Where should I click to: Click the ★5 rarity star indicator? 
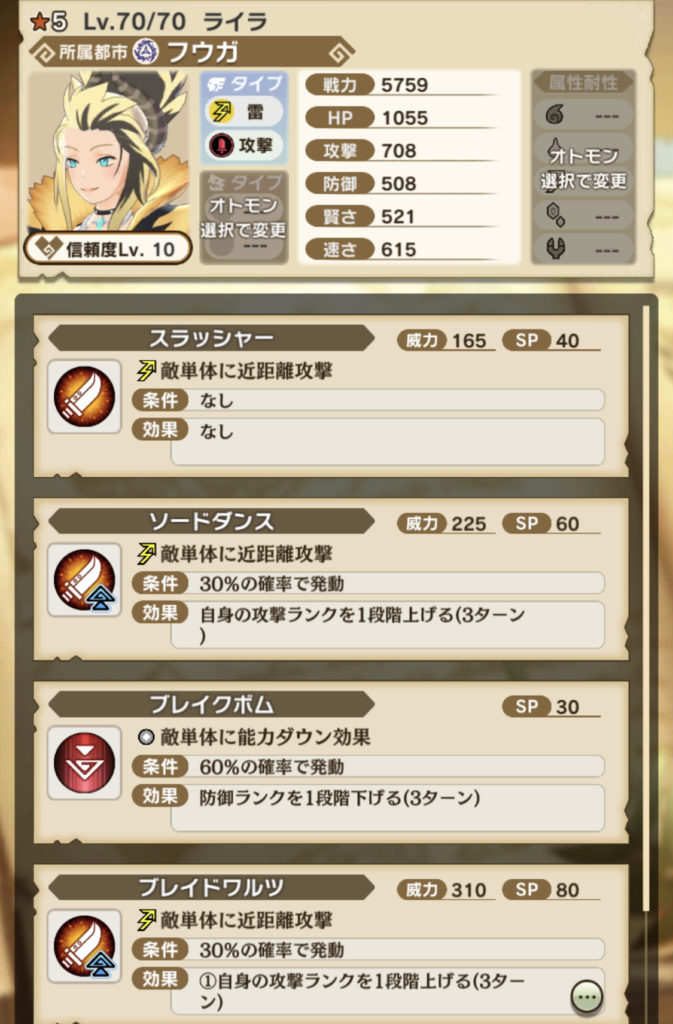tap(48, 22)
